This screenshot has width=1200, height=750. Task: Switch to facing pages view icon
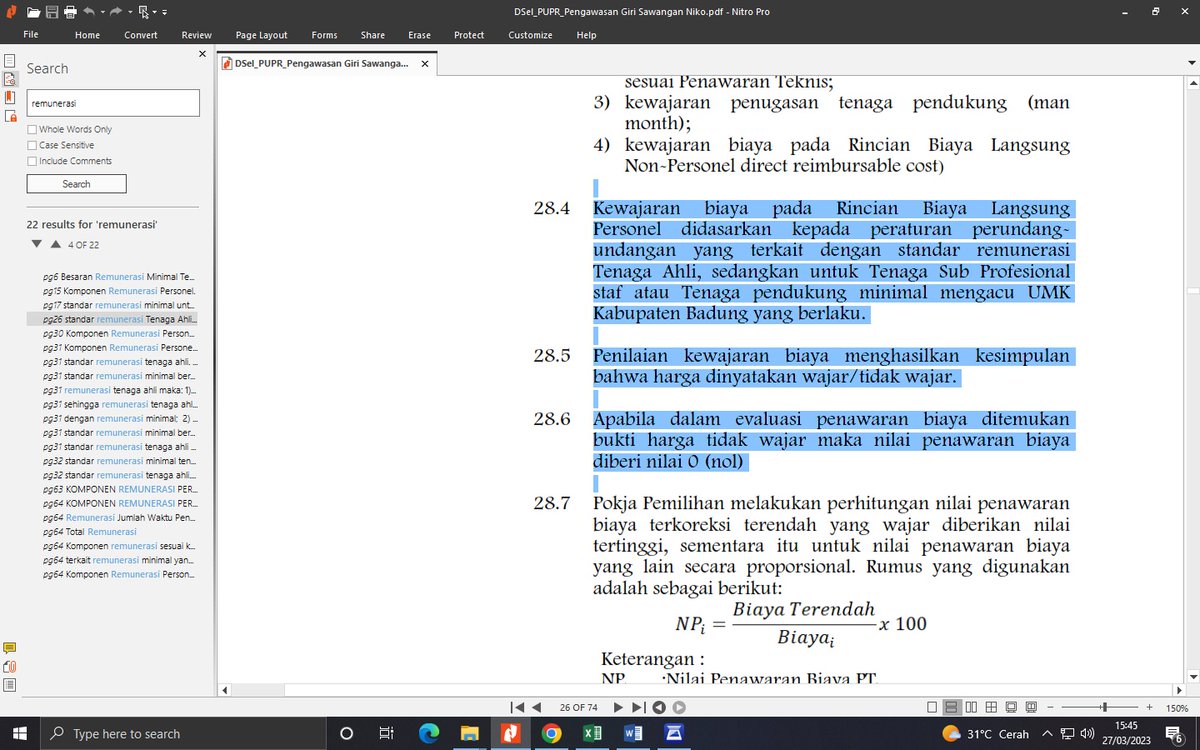pos(972,707)
